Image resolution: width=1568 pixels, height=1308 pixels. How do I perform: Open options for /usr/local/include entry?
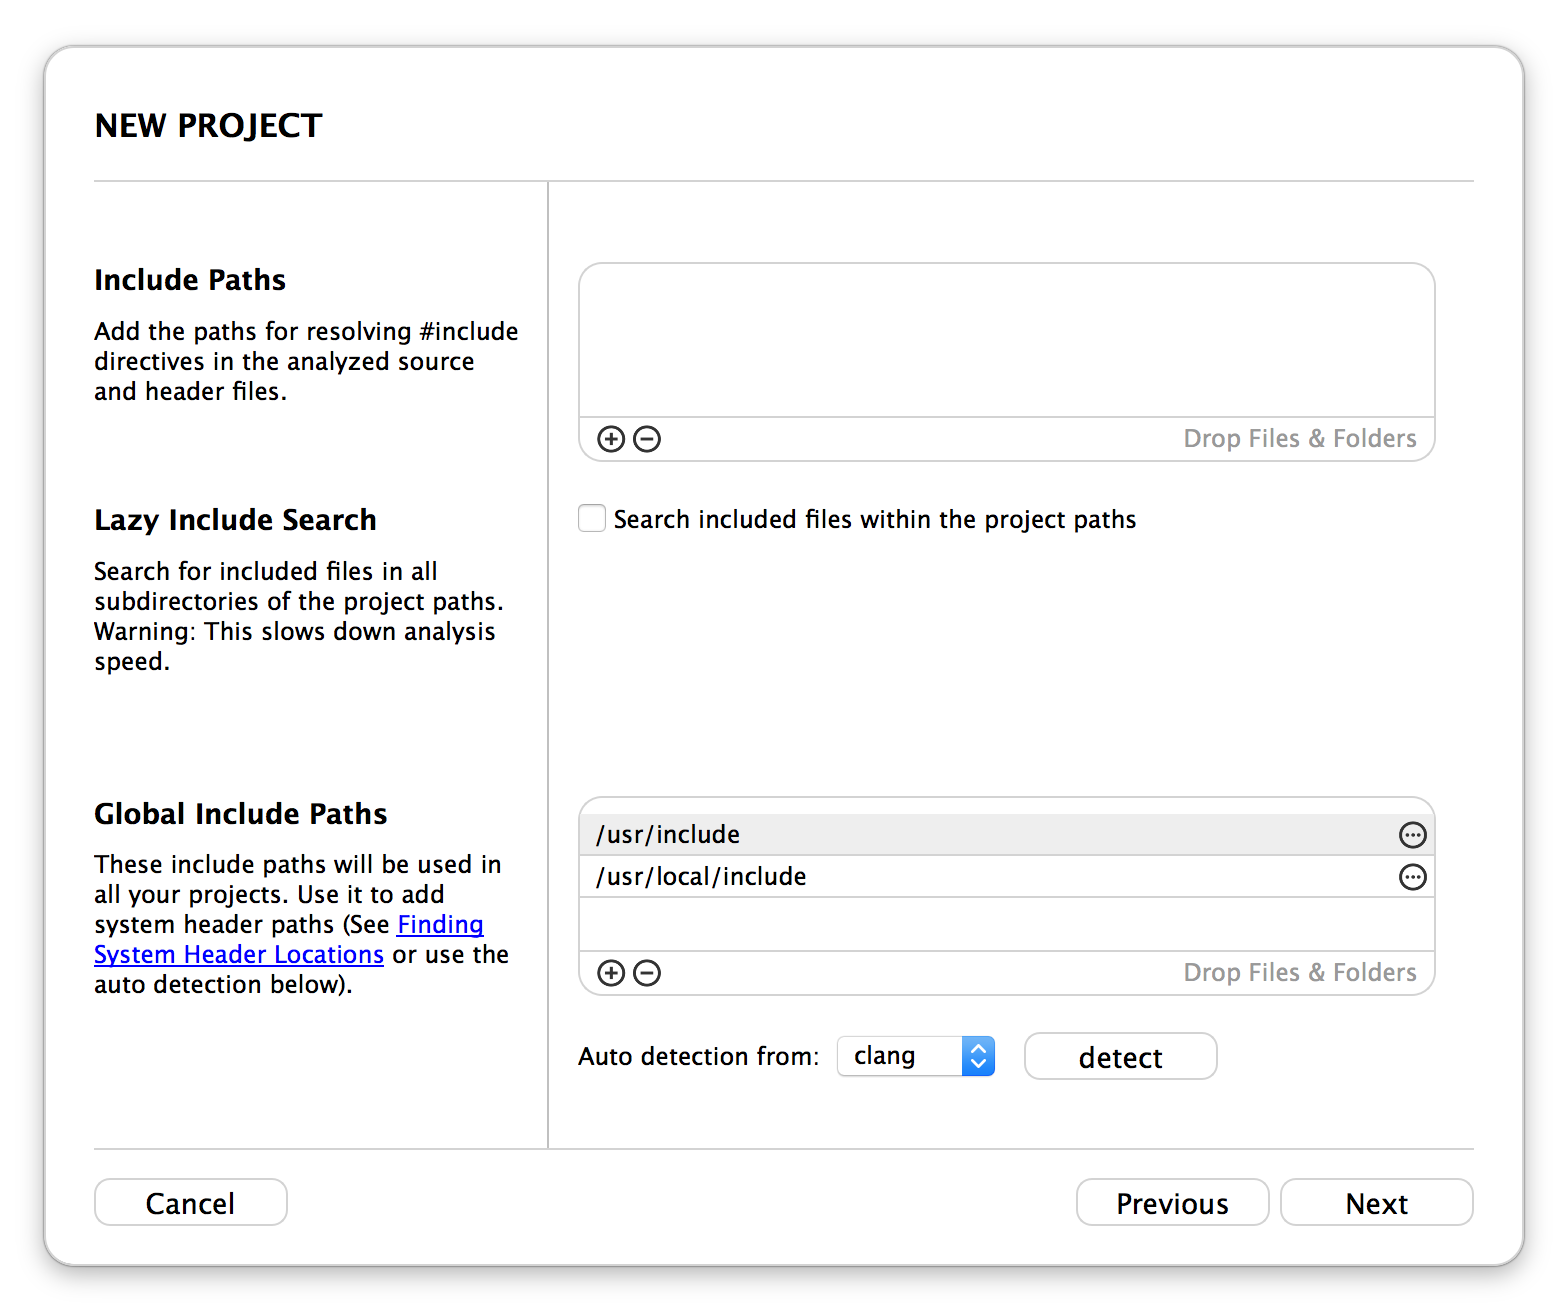coord(1412,877)
